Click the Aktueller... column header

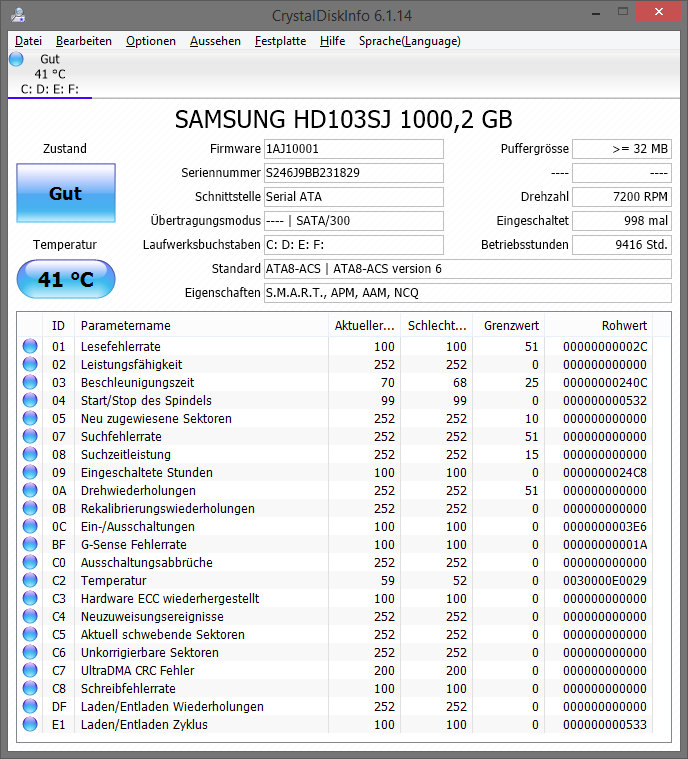(x=365, y=325)
